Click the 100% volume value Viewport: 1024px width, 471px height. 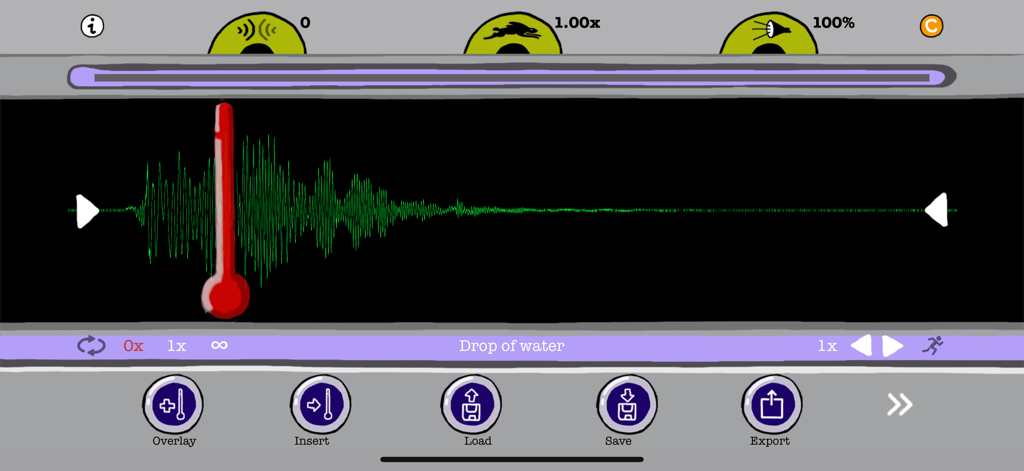(833, 23)
